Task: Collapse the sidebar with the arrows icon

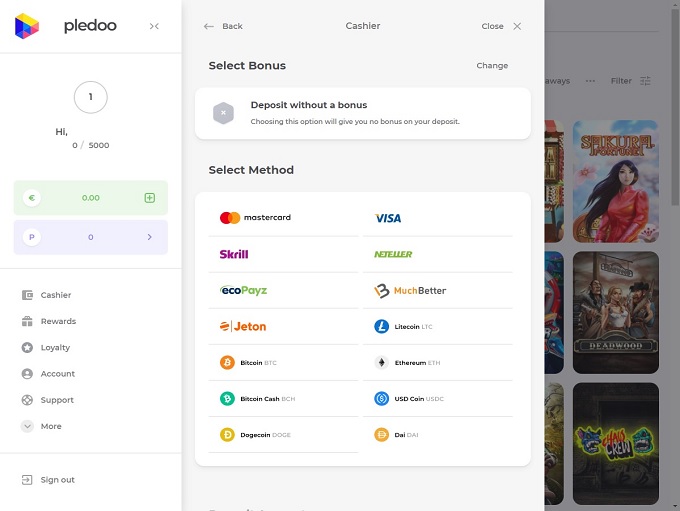Action: 154,26
